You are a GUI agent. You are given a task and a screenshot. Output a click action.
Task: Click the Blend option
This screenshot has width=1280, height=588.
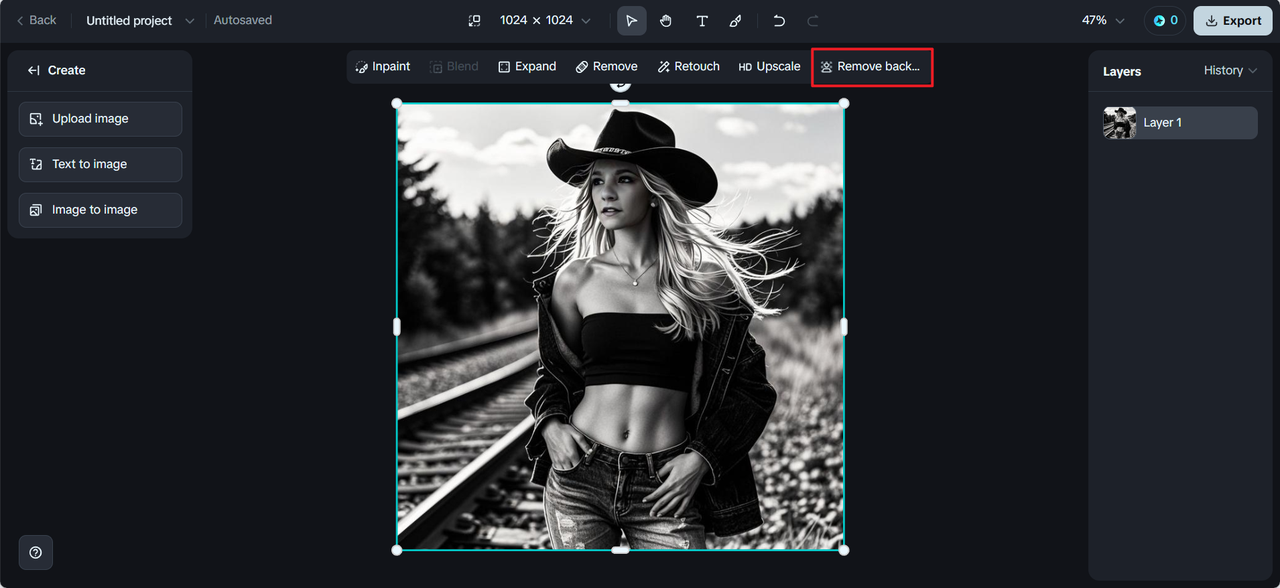click(x=454, y=67)
